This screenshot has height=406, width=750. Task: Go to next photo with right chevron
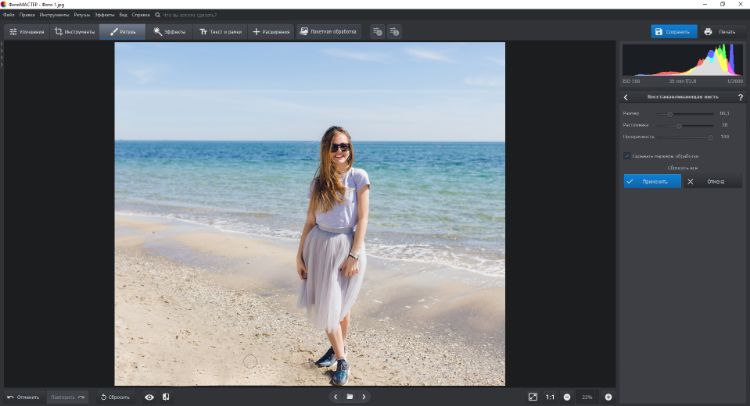tap(364, 397)
